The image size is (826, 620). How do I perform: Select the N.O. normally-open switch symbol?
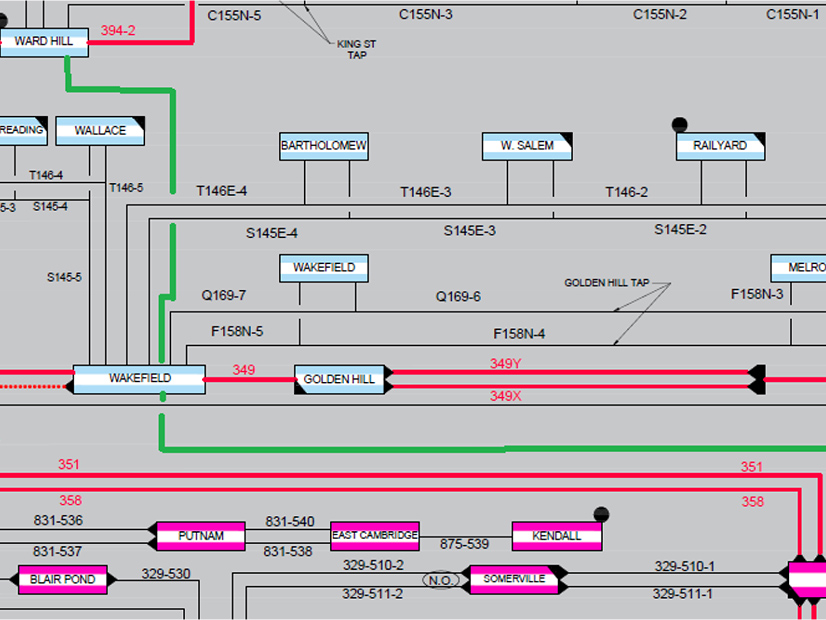click(x=439, y=580)
